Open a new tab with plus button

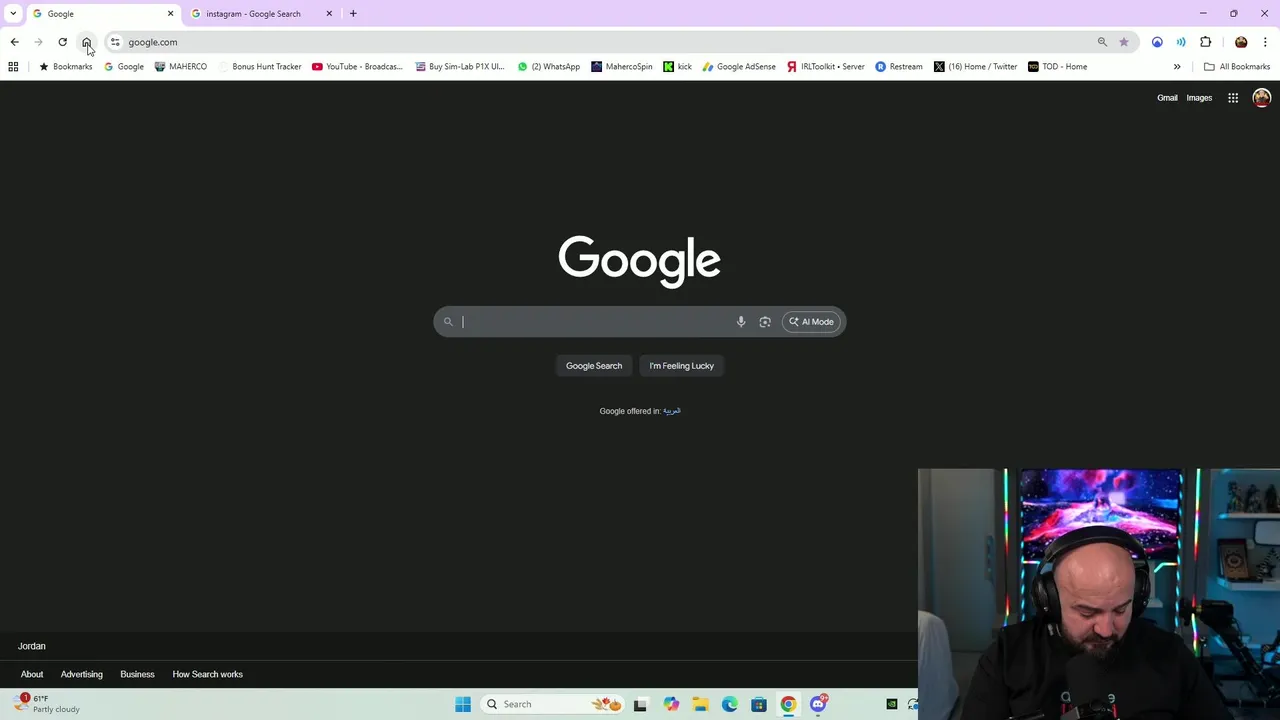pos(353,14)
